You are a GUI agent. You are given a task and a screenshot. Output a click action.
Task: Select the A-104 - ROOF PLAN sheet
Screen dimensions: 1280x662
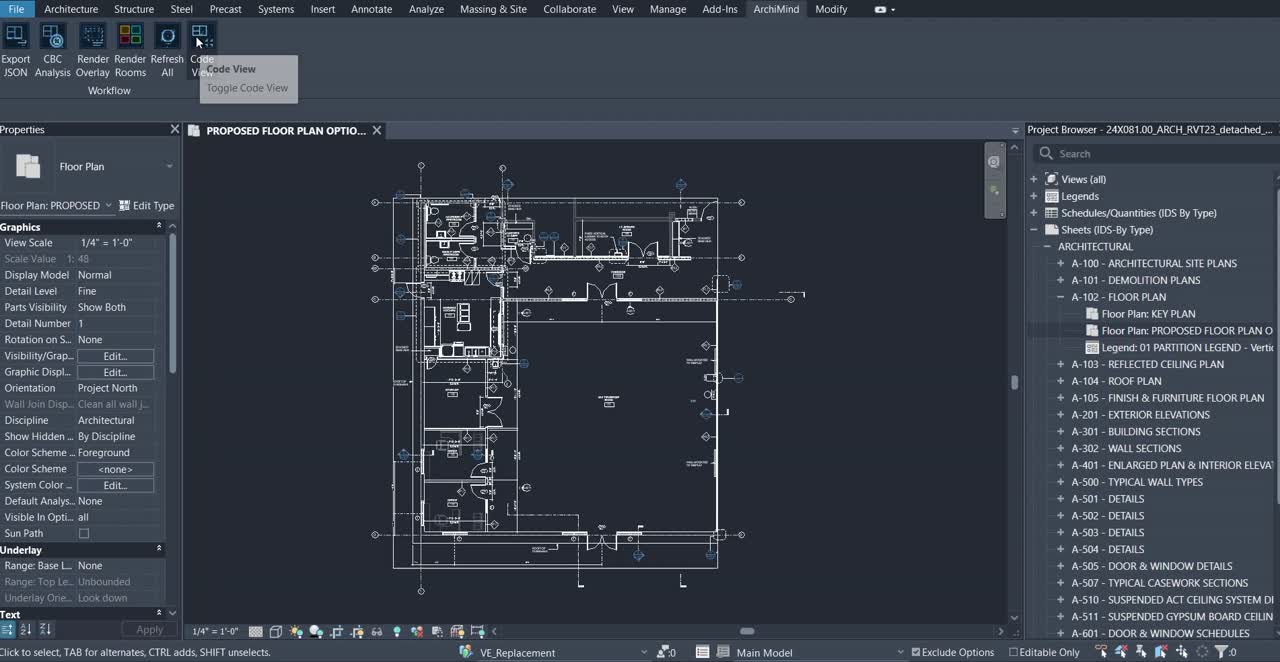tap(1116, 381)
